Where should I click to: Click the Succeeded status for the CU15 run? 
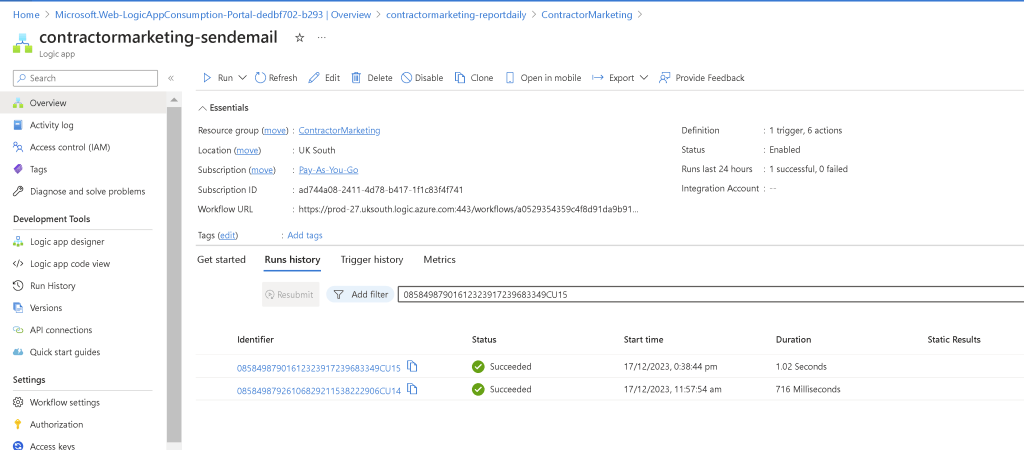[502, 366]
